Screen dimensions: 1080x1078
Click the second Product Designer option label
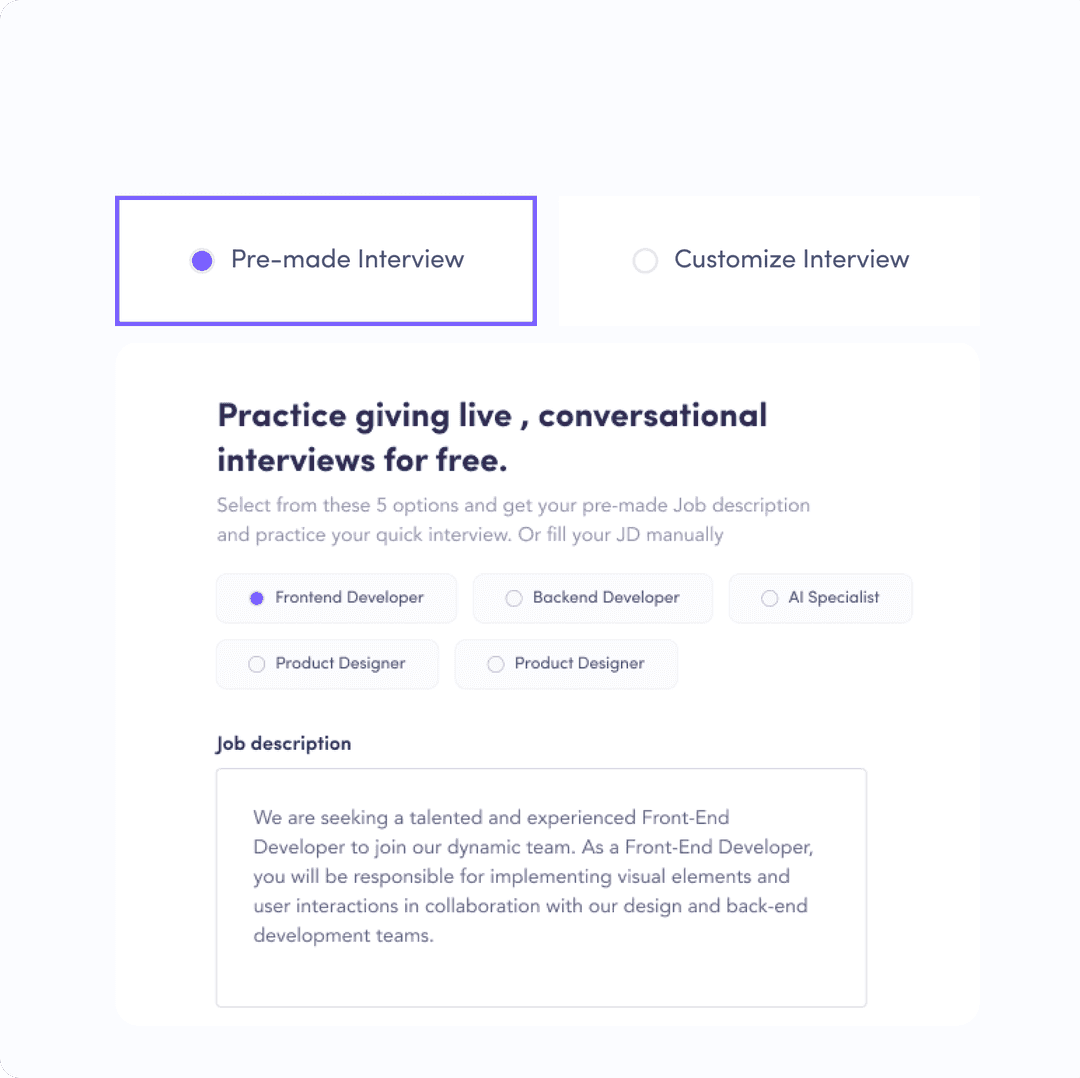coord(579,663)
